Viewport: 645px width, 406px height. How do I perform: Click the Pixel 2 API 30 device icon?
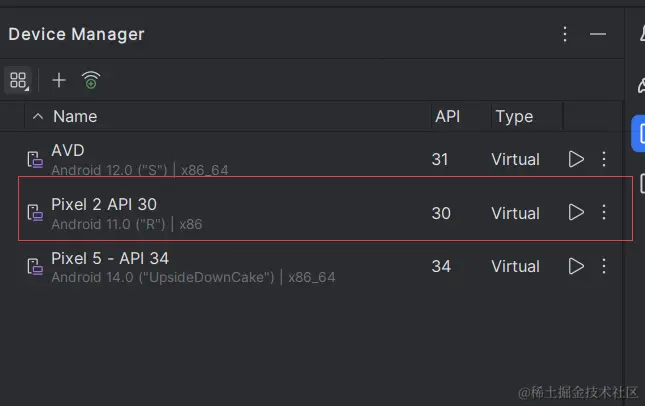click(33, 213)
